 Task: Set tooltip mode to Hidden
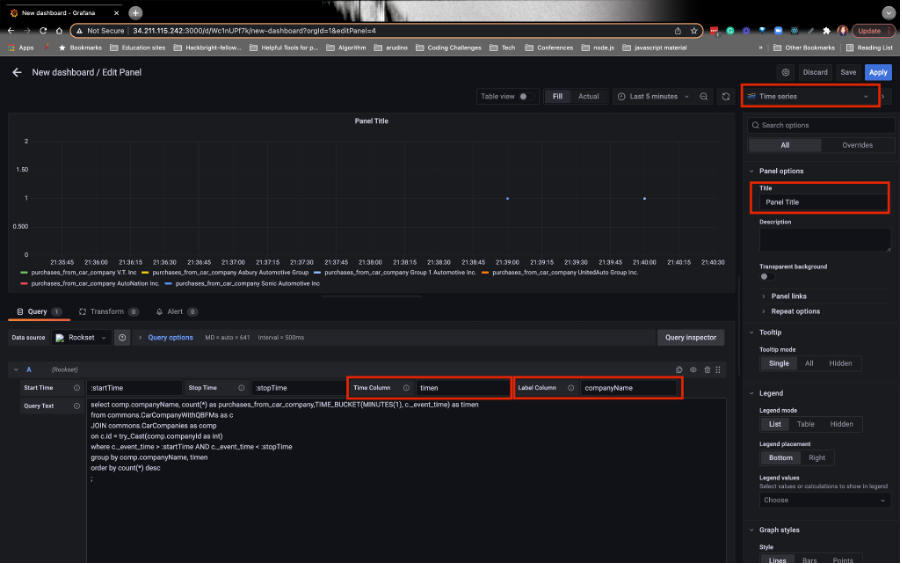840,364
